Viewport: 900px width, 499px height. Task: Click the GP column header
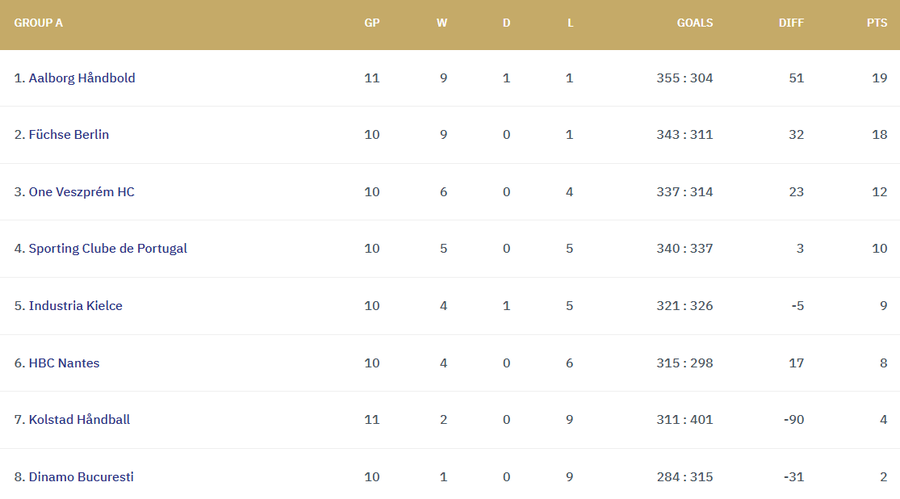pos(372,23)
